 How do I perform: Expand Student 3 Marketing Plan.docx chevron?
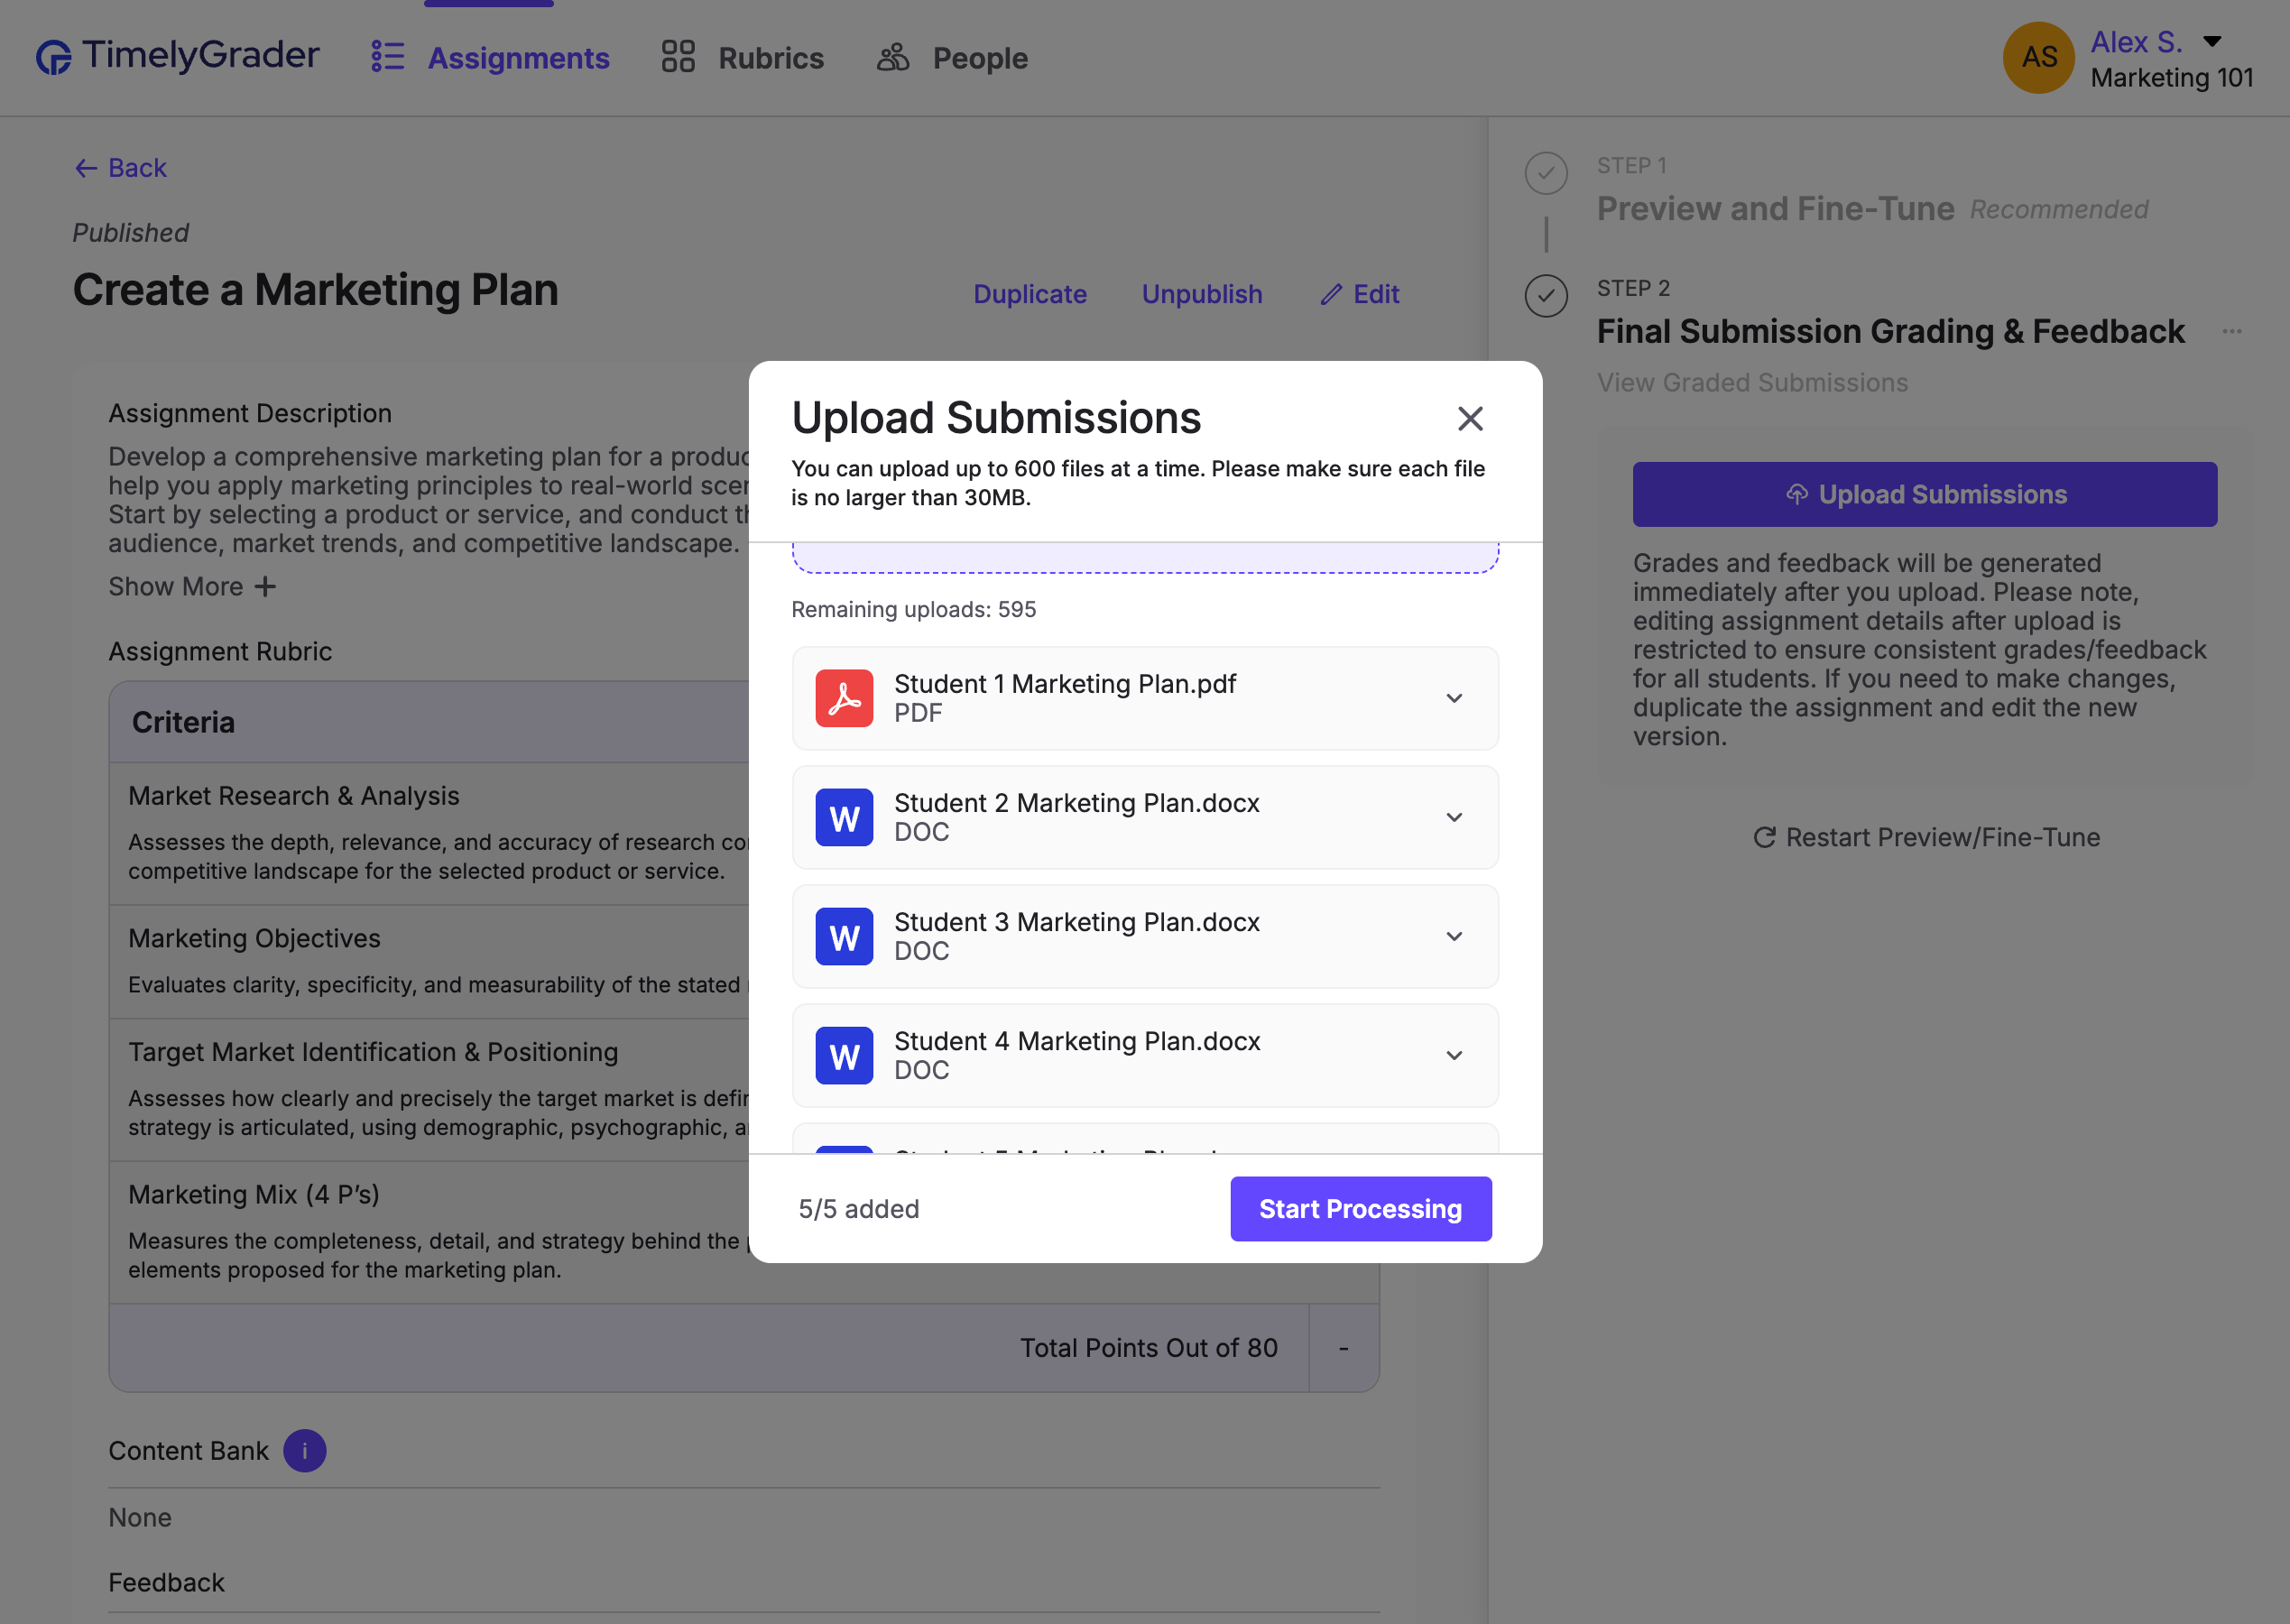click(1454, 936)
